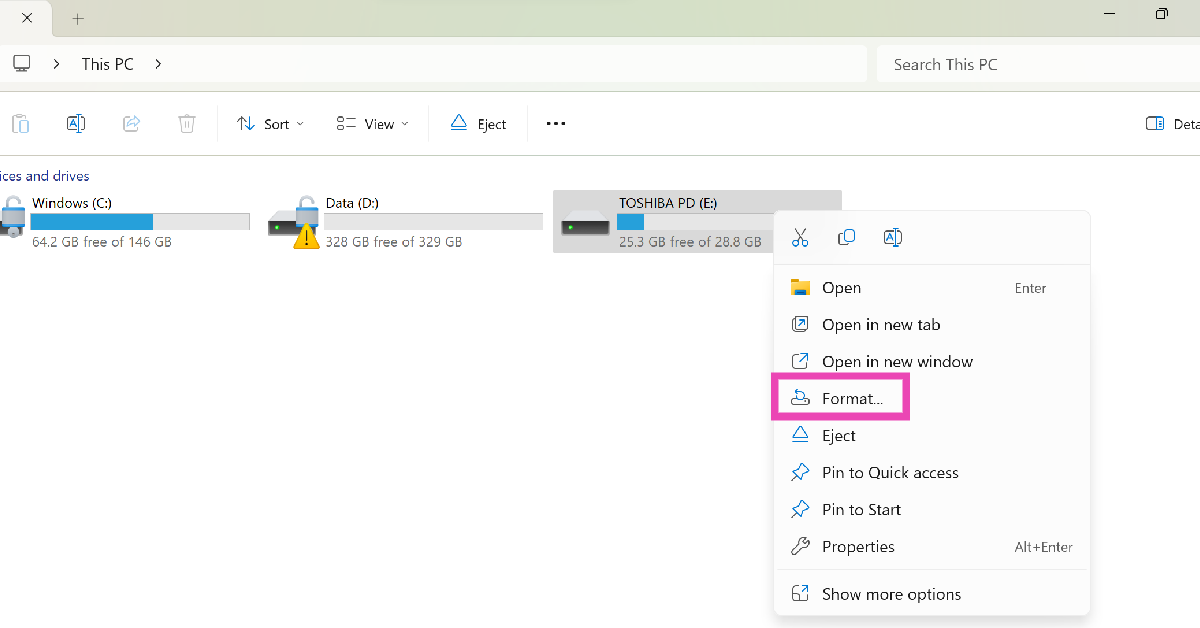
Task: Click the This PC icon in the address bar
Action: [21, 63]
